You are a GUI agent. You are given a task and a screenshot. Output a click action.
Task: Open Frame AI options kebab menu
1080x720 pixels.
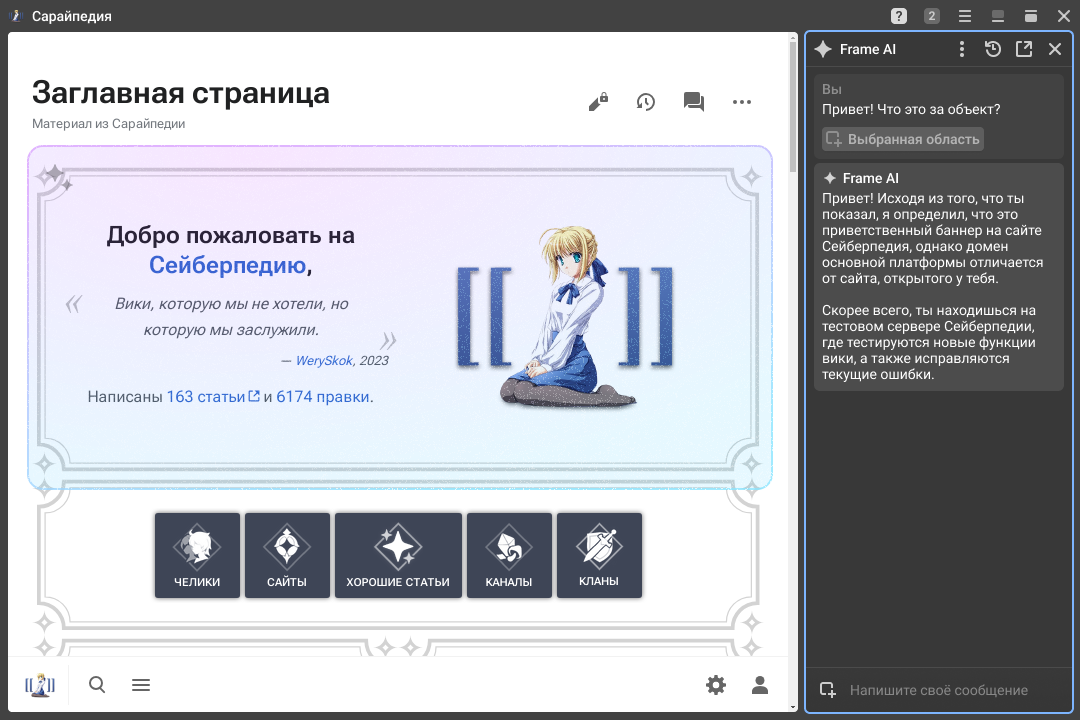point(961,49)
